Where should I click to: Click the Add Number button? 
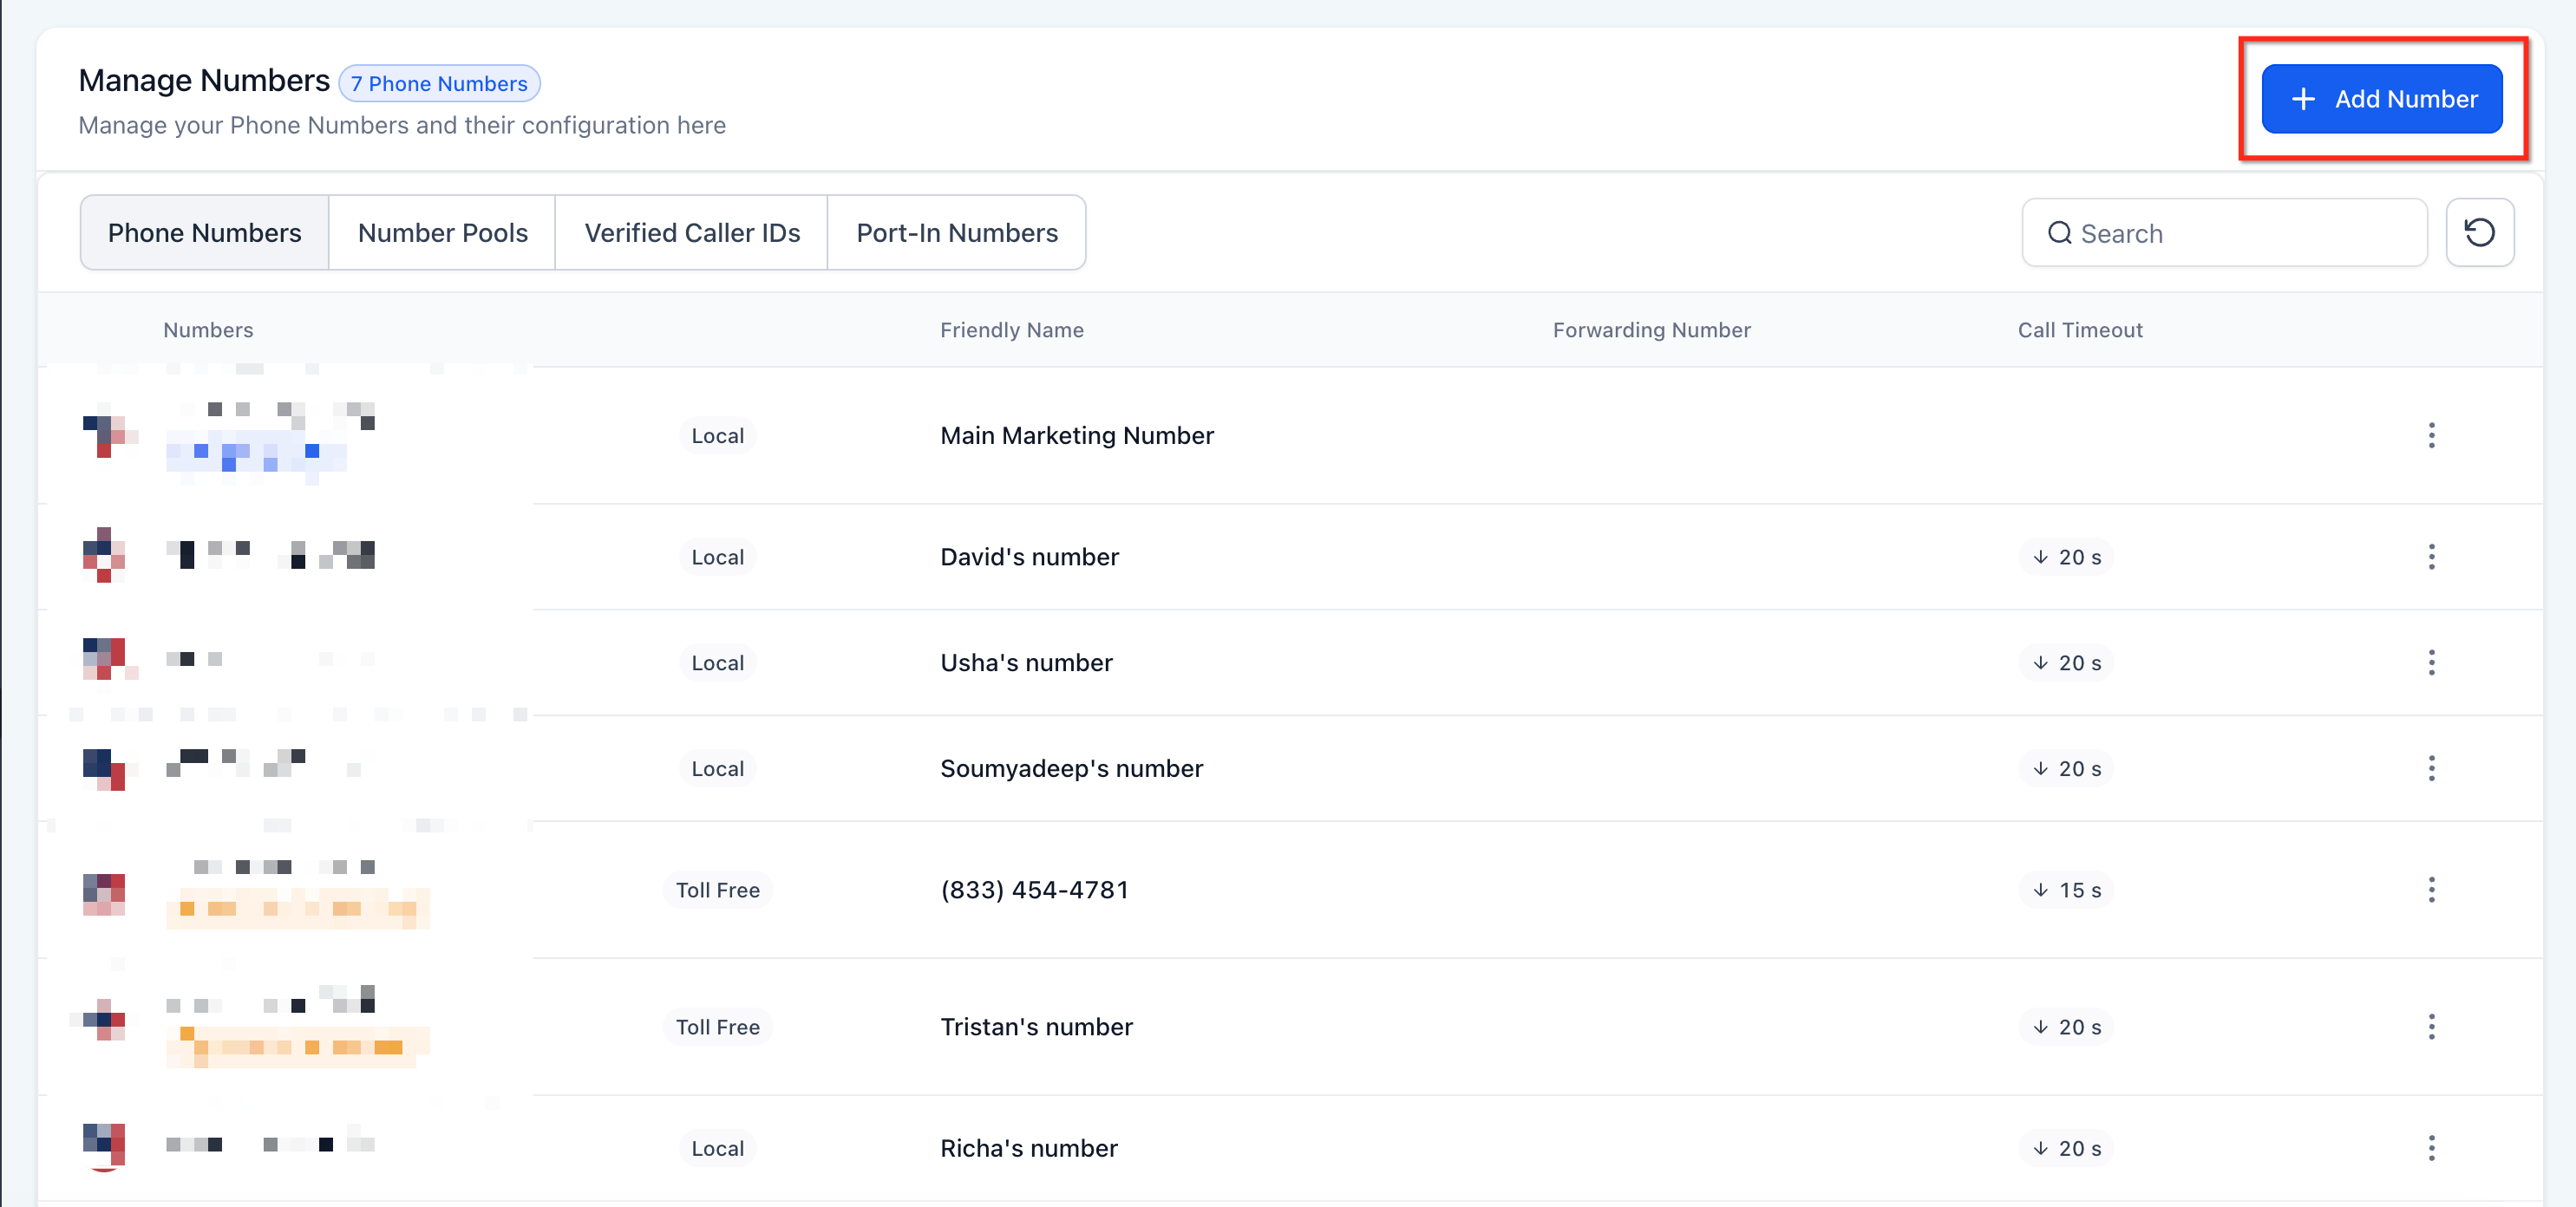coord(2382,99)
